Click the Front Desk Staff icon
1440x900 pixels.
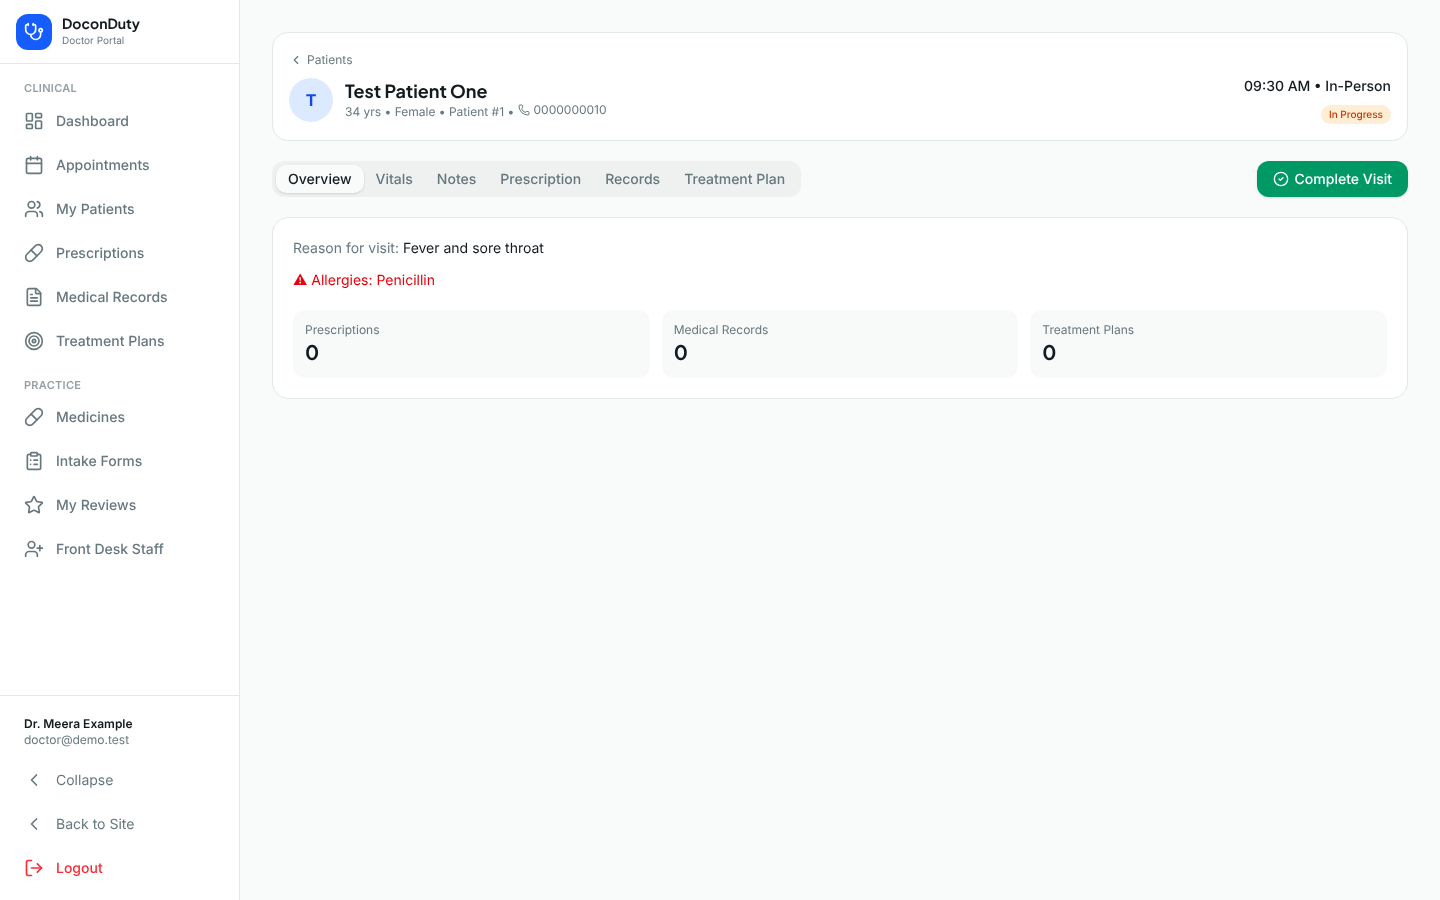coord(34,549)
